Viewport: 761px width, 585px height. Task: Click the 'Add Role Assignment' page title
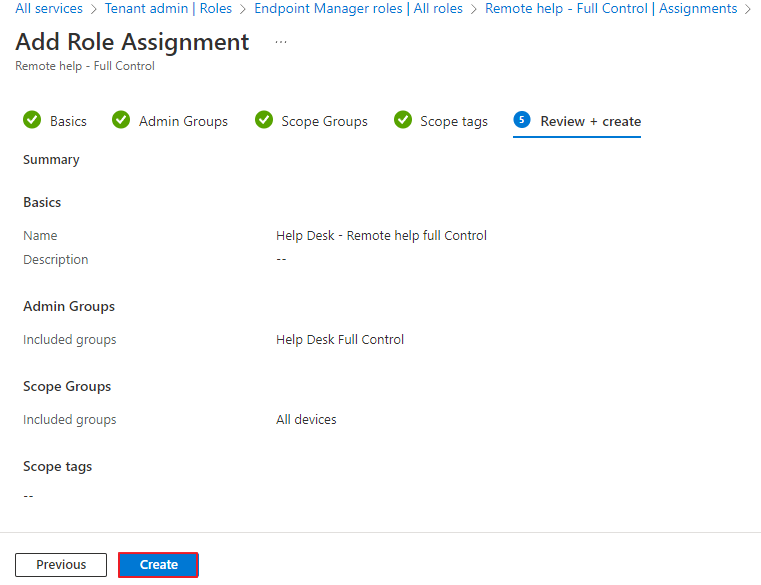[x=132, y=42]
